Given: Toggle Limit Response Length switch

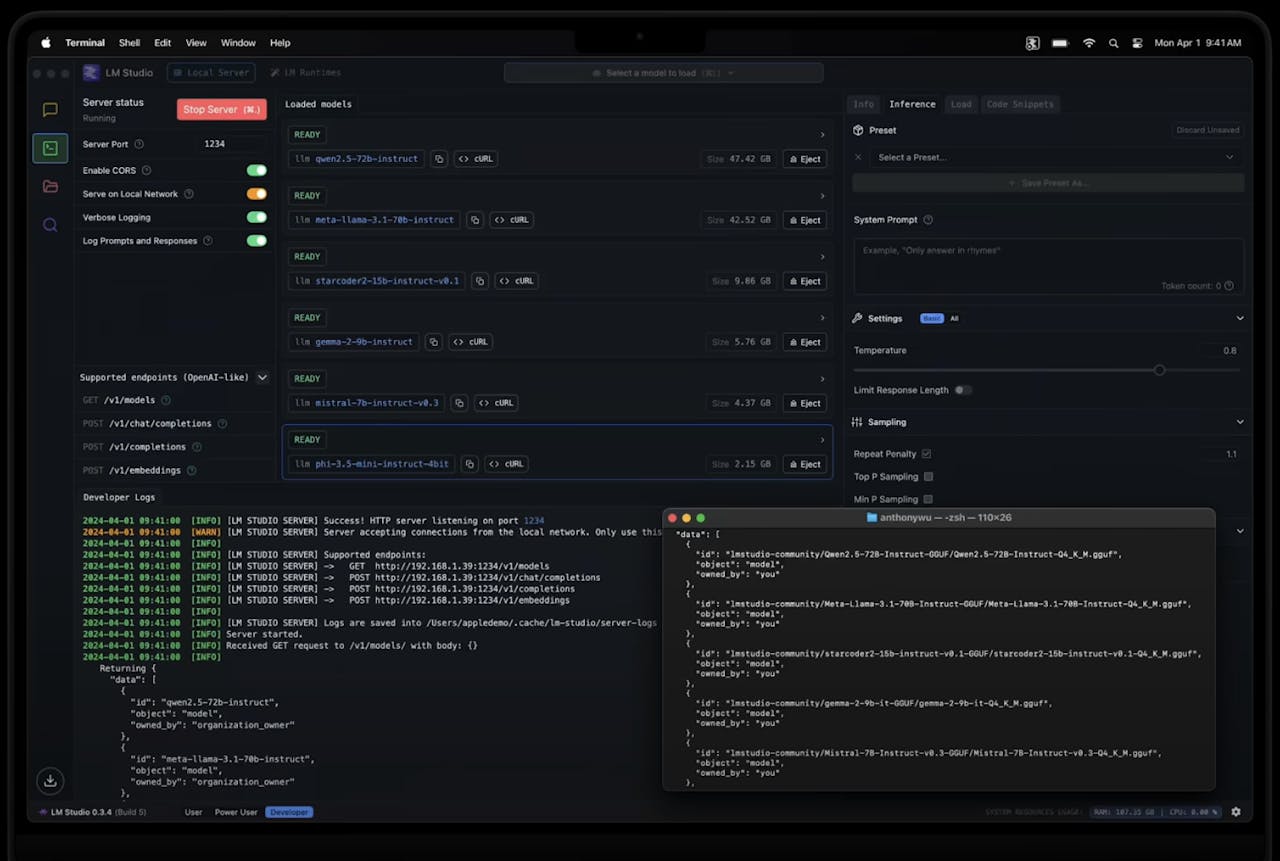Looking at the screenshot, I should click(963, 390).
